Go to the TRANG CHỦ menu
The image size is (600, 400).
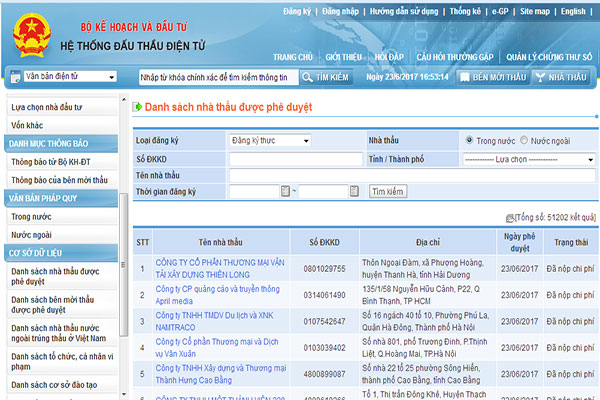pos(292,57)
